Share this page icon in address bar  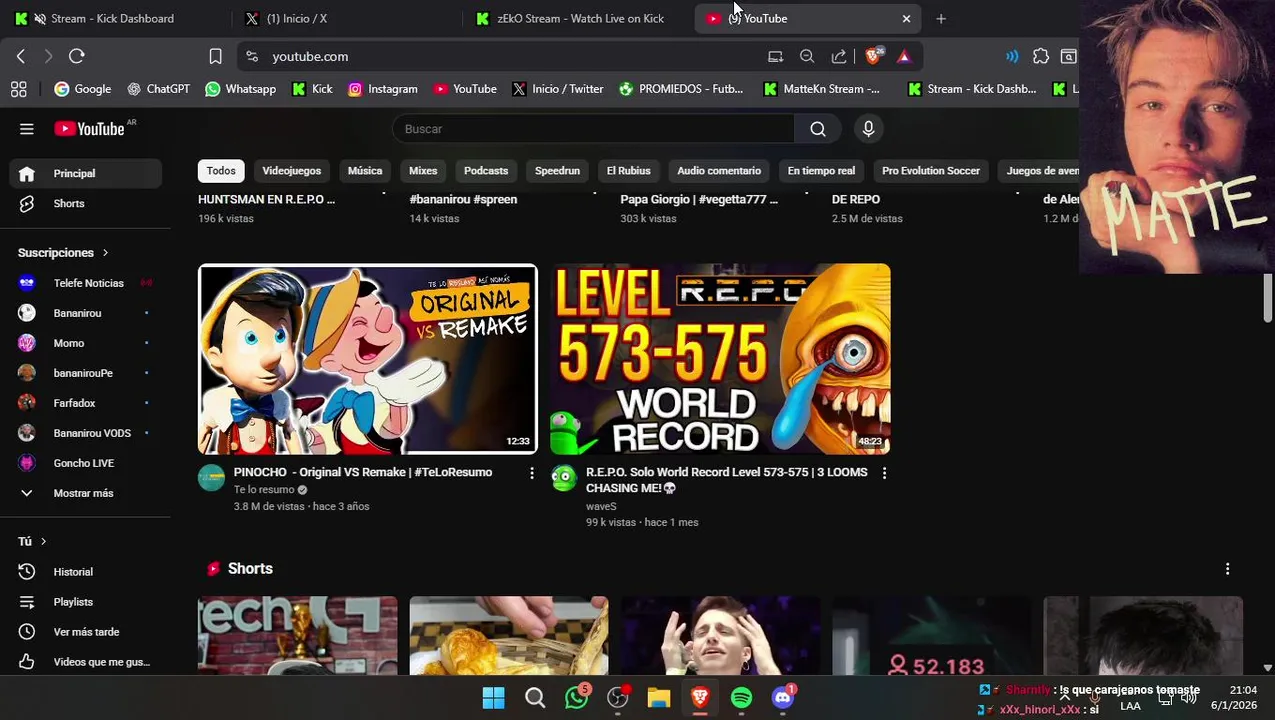839,57
